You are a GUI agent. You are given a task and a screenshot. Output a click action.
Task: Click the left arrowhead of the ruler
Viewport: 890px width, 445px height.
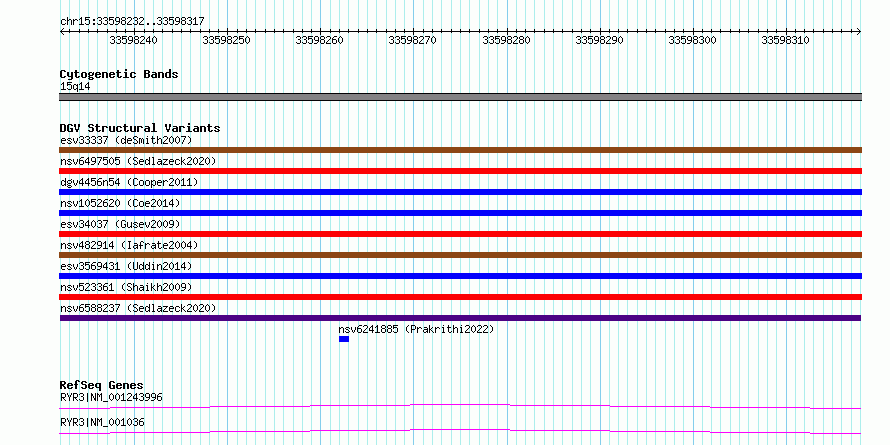point(62,31)
